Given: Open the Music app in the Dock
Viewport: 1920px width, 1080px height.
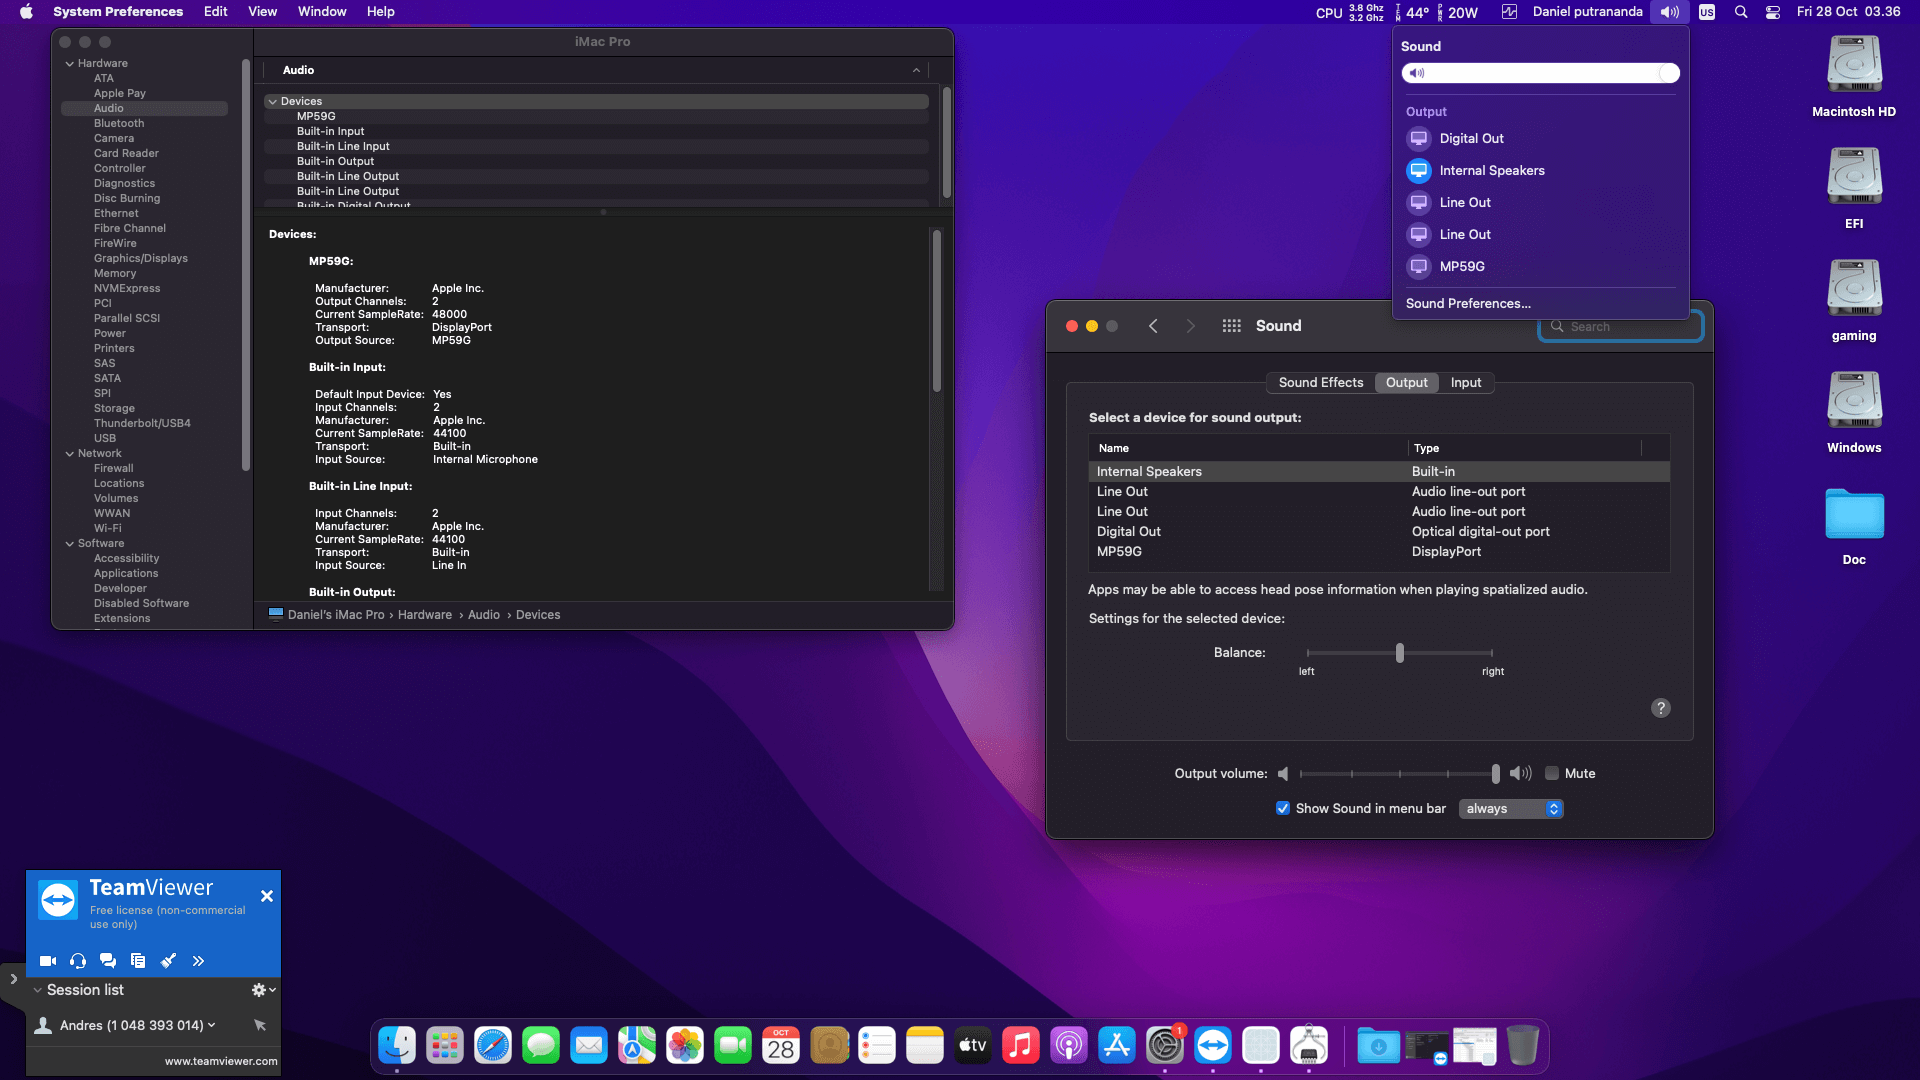Looking at the screenshot, I should 1021,1046.
